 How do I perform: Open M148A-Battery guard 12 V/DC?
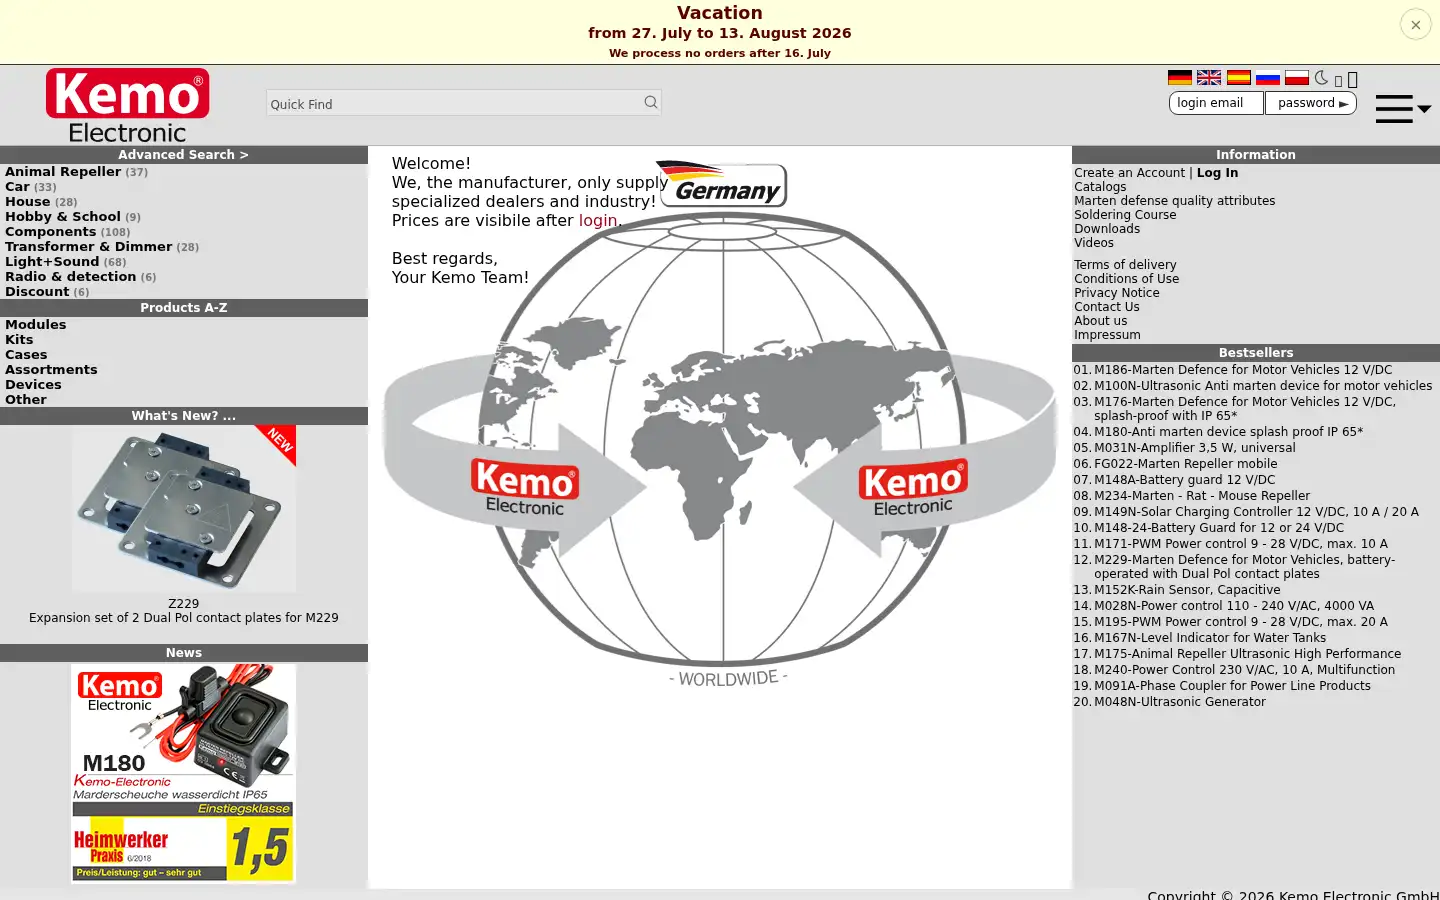[1185, 480]
